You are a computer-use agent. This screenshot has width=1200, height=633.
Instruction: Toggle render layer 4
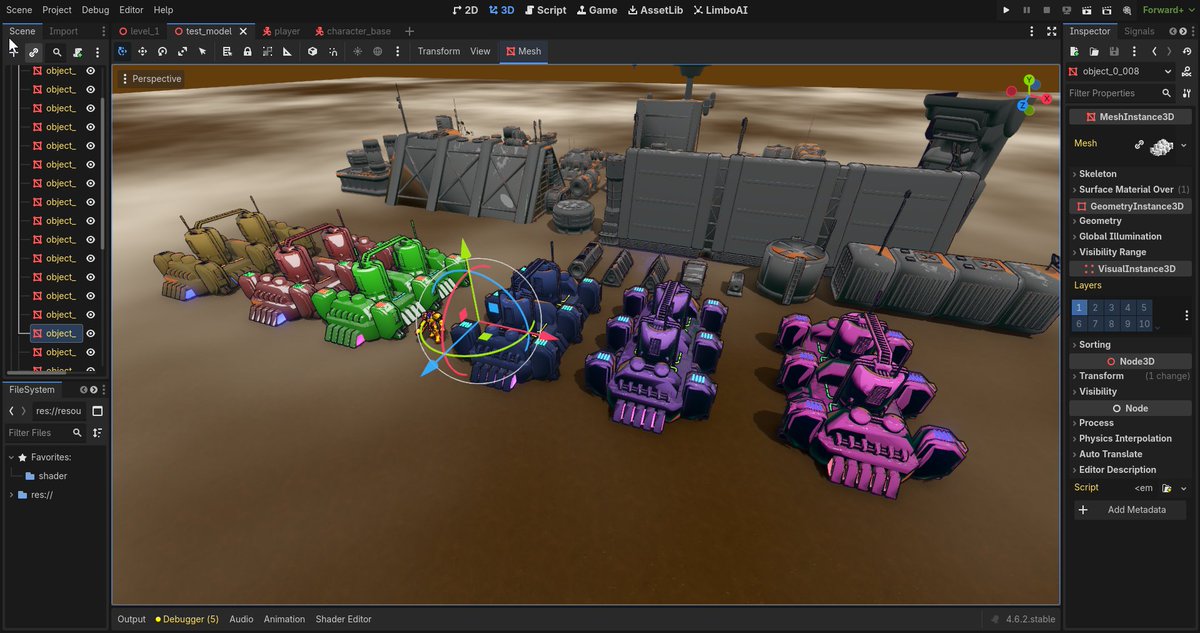tap(1128, 308)
